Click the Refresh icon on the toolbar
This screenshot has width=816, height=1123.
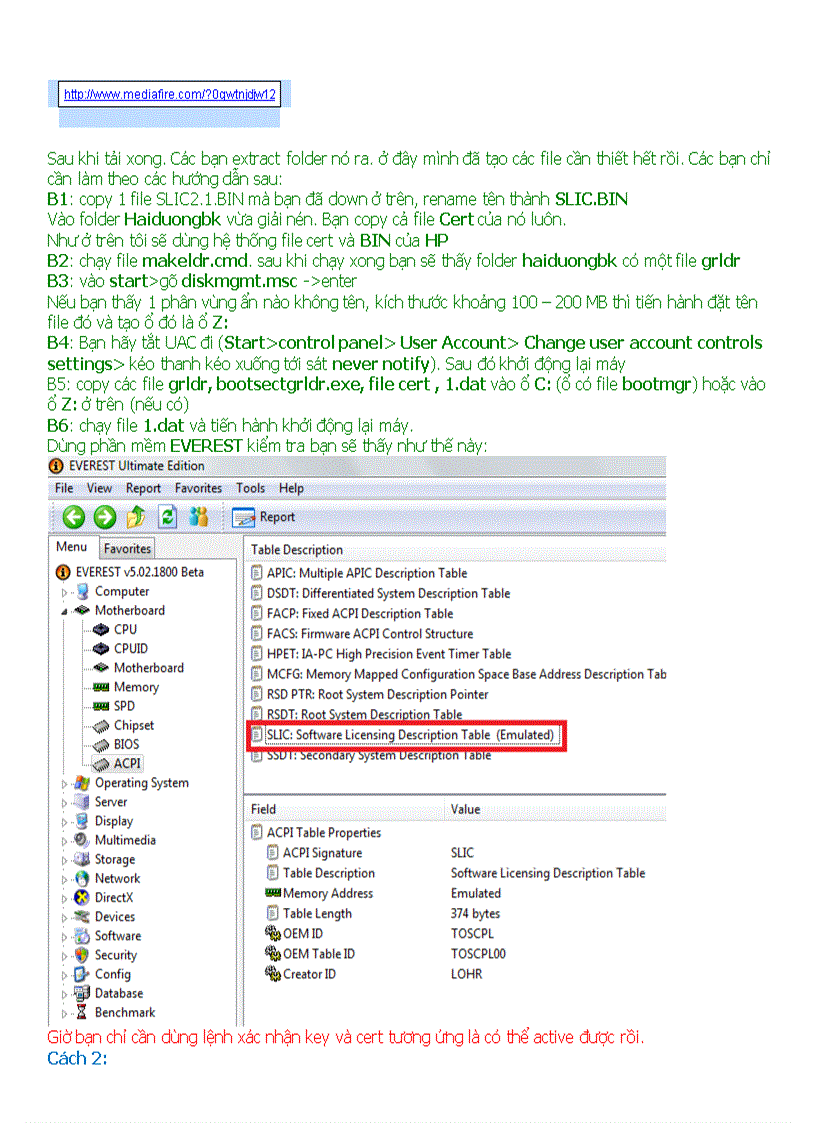pos(166,517)
